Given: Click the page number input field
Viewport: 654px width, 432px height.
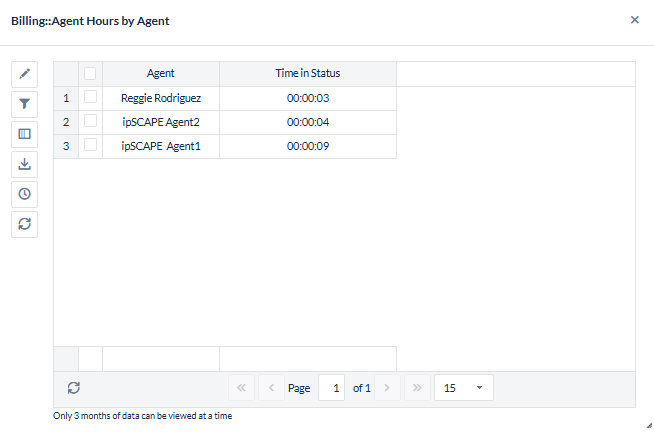Looking at the screenshot, I should click(x=332, y=388).
